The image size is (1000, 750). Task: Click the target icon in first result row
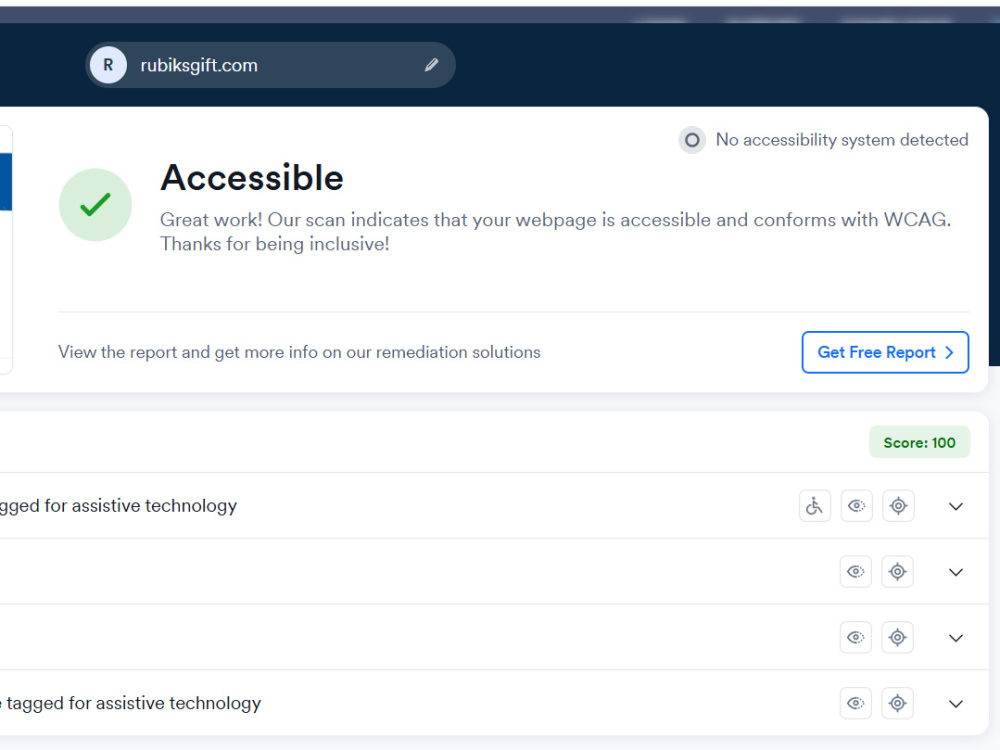[898, 506]
